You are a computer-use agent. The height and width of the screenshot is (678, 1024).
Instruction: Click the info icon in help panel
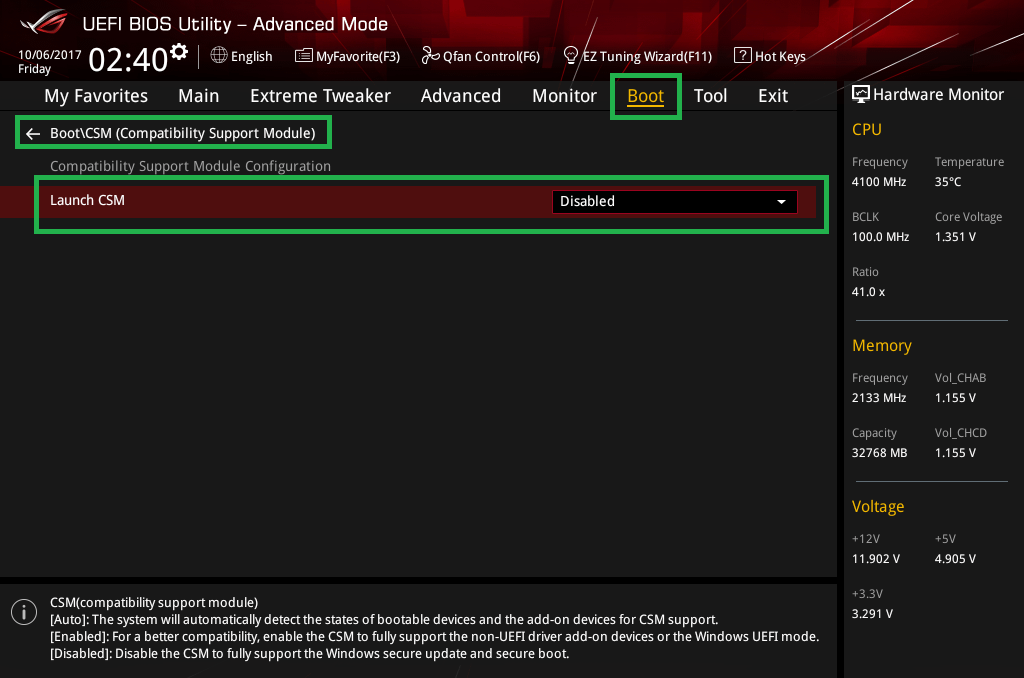(x=24, y=612)
